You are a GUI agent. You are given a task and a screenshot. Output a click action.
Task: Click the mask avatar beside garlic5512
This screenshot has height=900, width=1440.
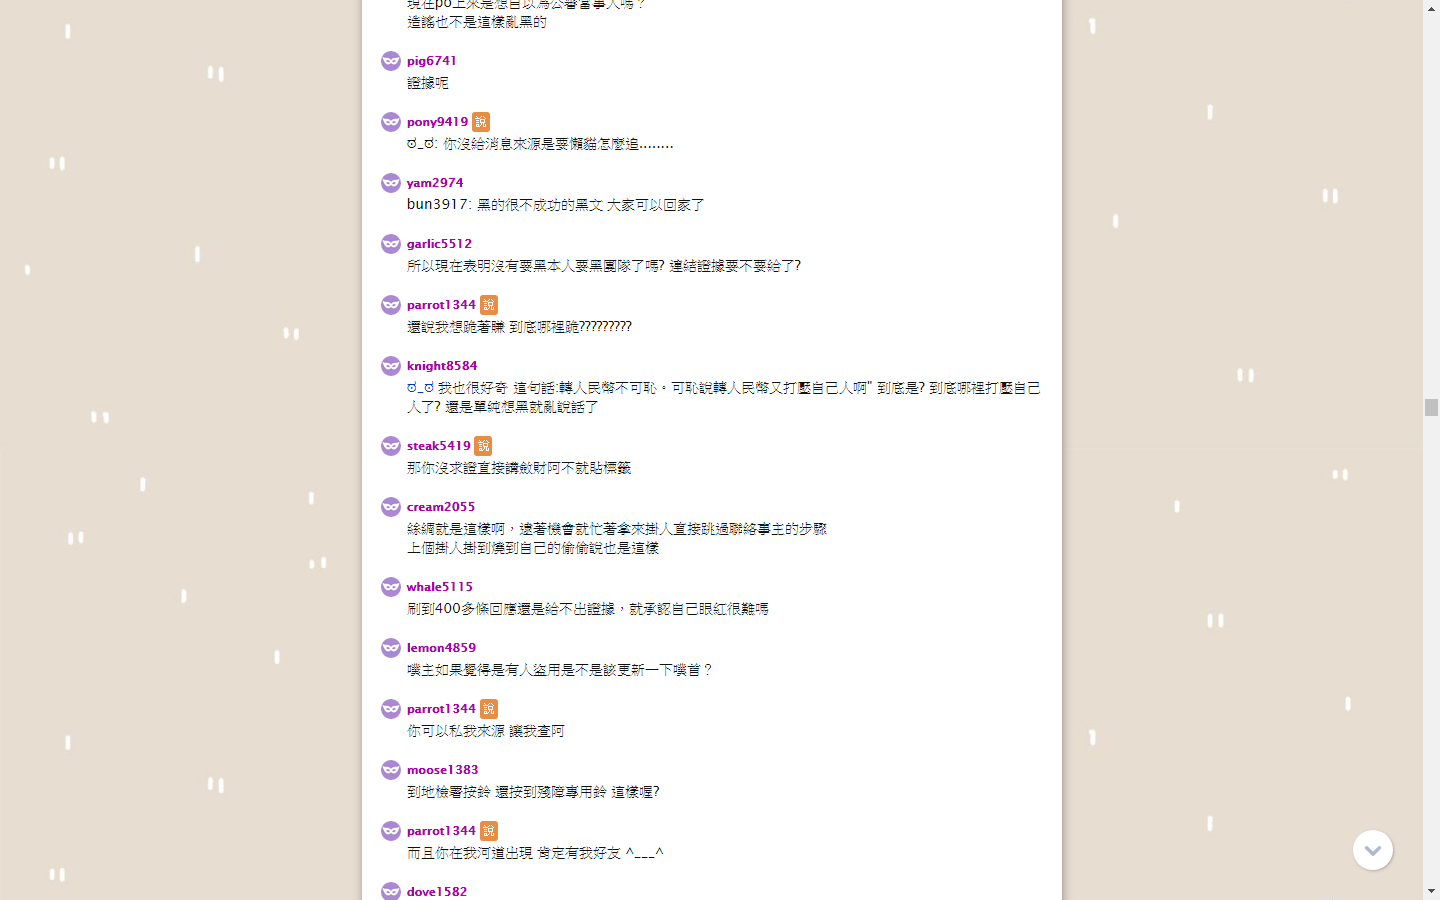391,244
